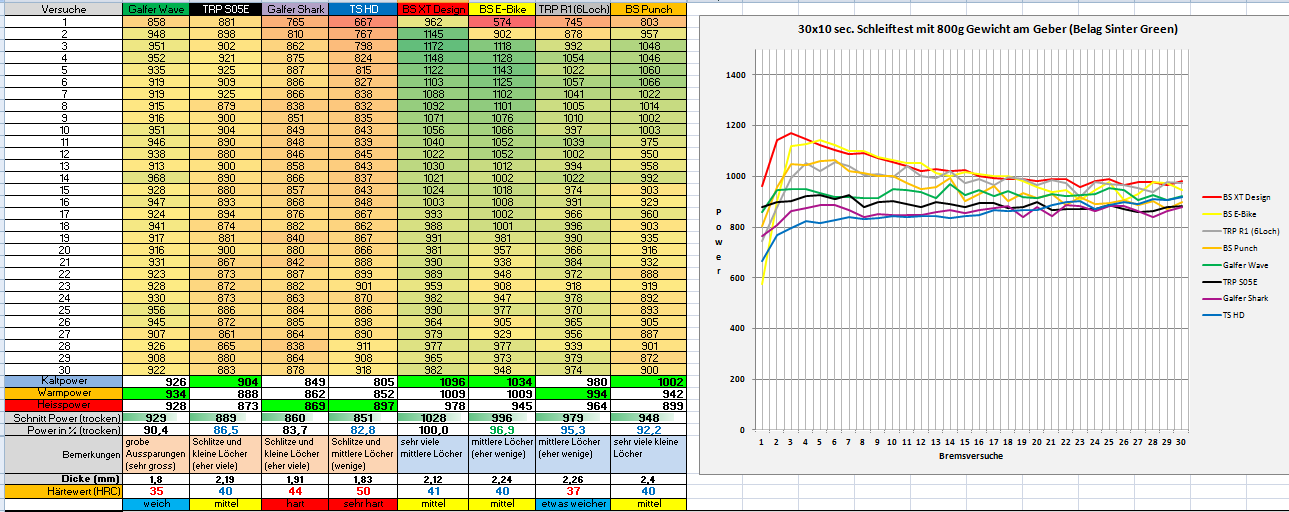Select the 100,0 Power in % cell
Image resolution: width=1289 pixels, height=512 pixels.
point(433,429)
